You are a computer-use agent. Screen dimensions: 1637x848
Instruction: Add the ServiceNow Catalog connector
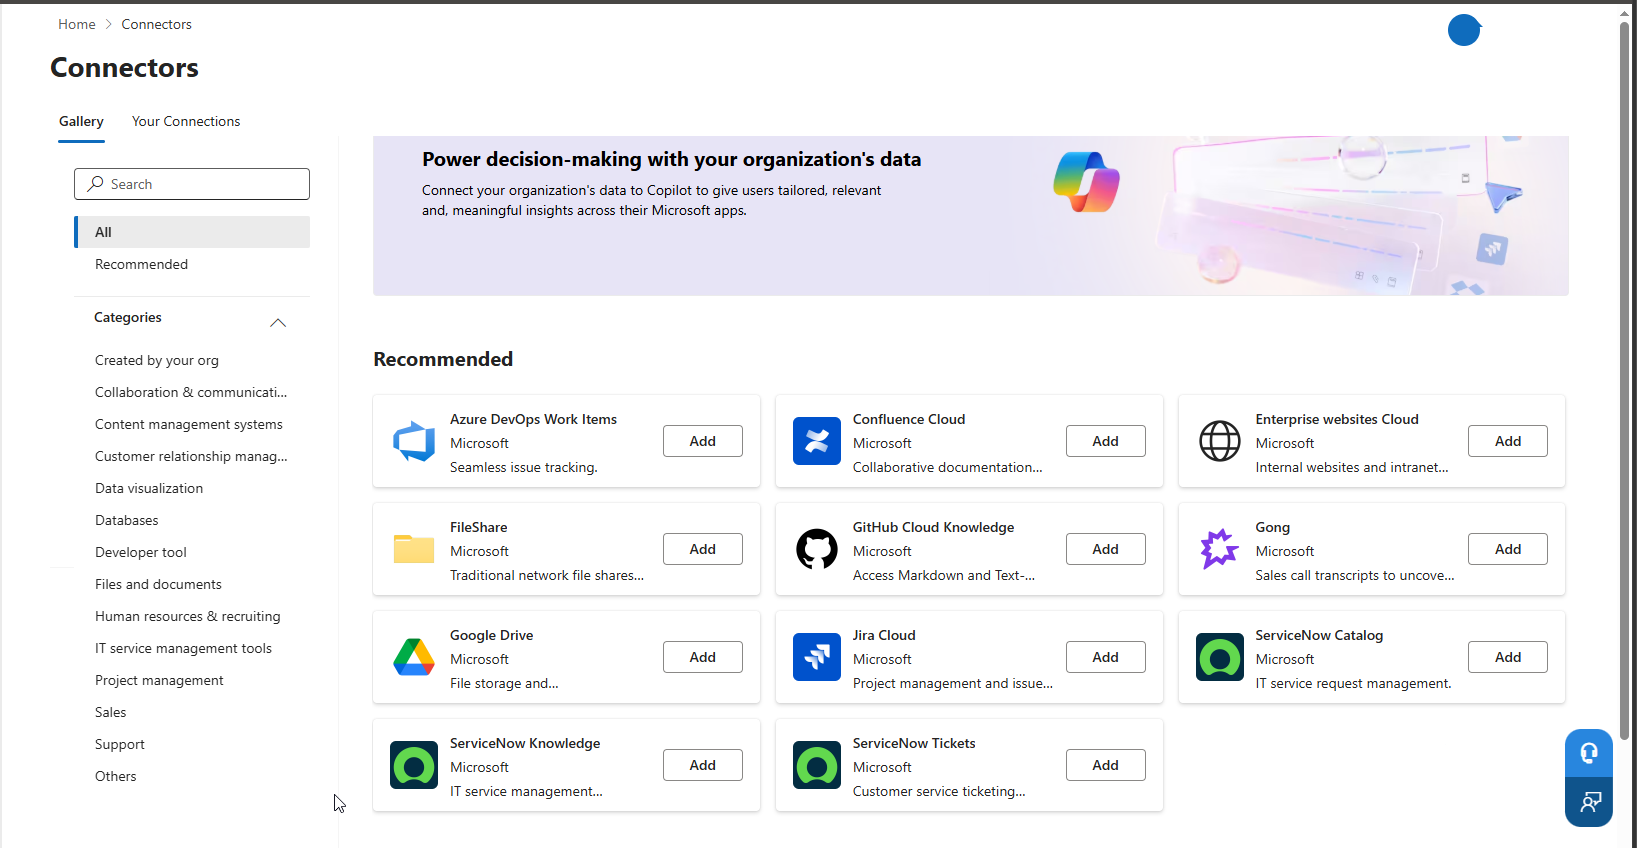tap(1508, 657)
